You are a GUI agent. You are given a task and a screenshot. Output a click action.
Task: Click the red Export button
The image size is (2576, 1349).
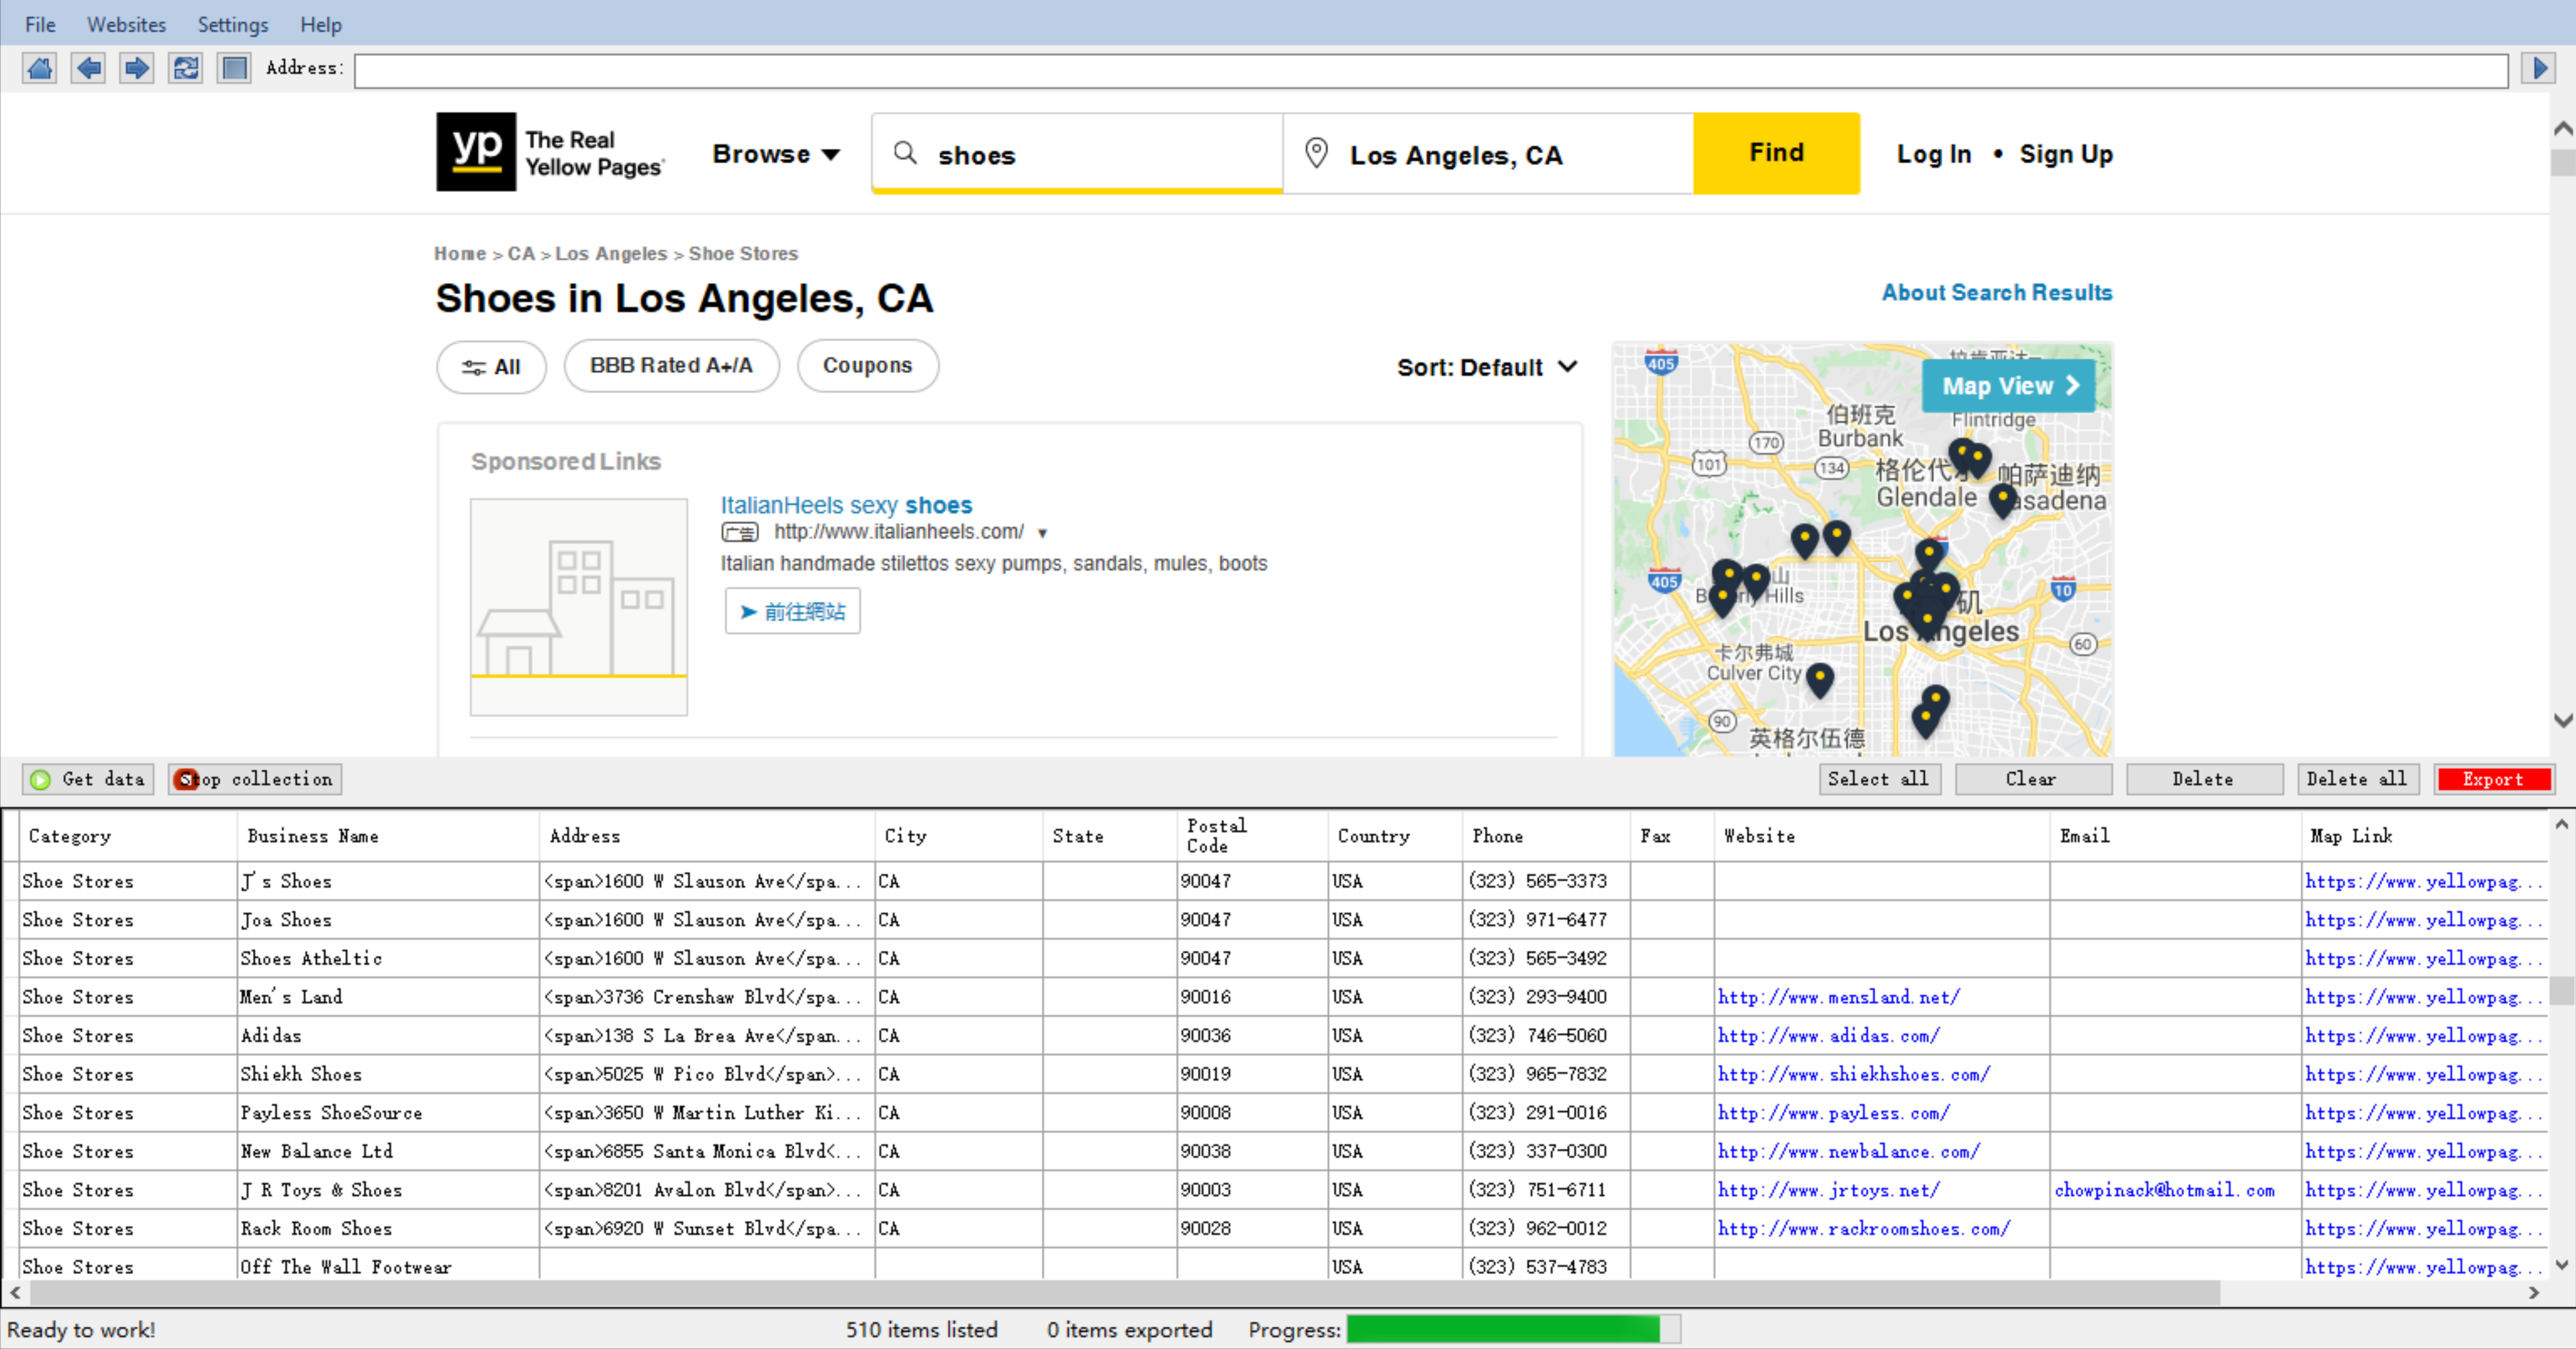pos(2493,779)
